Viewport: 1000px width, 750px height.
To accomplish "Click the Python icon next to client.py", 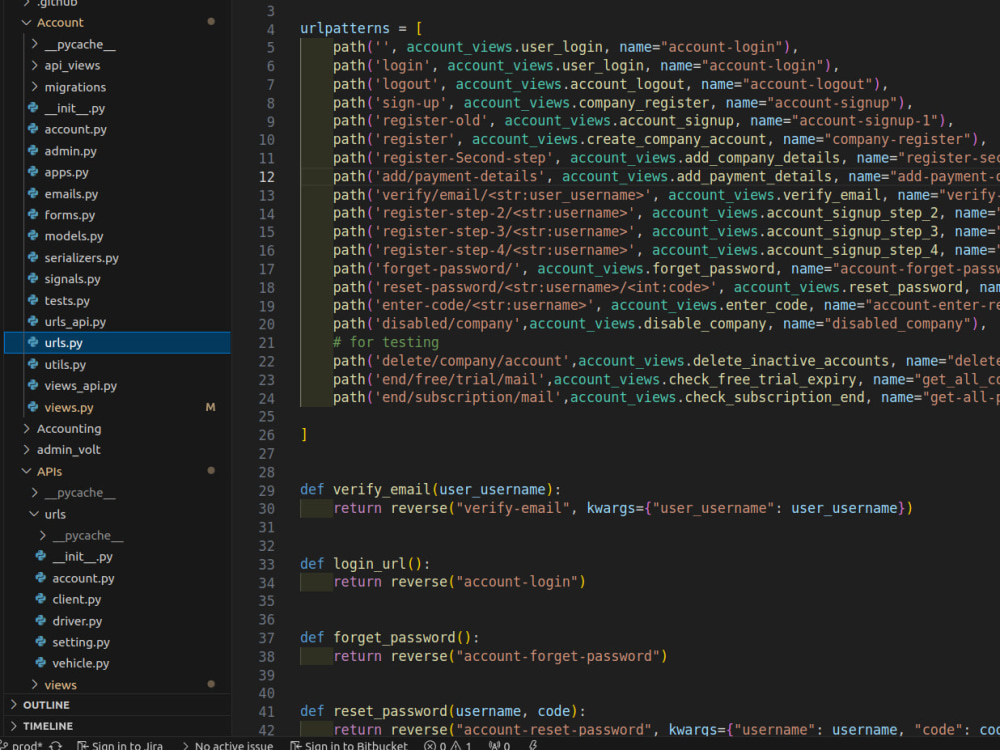I will [x=41, y=599].
